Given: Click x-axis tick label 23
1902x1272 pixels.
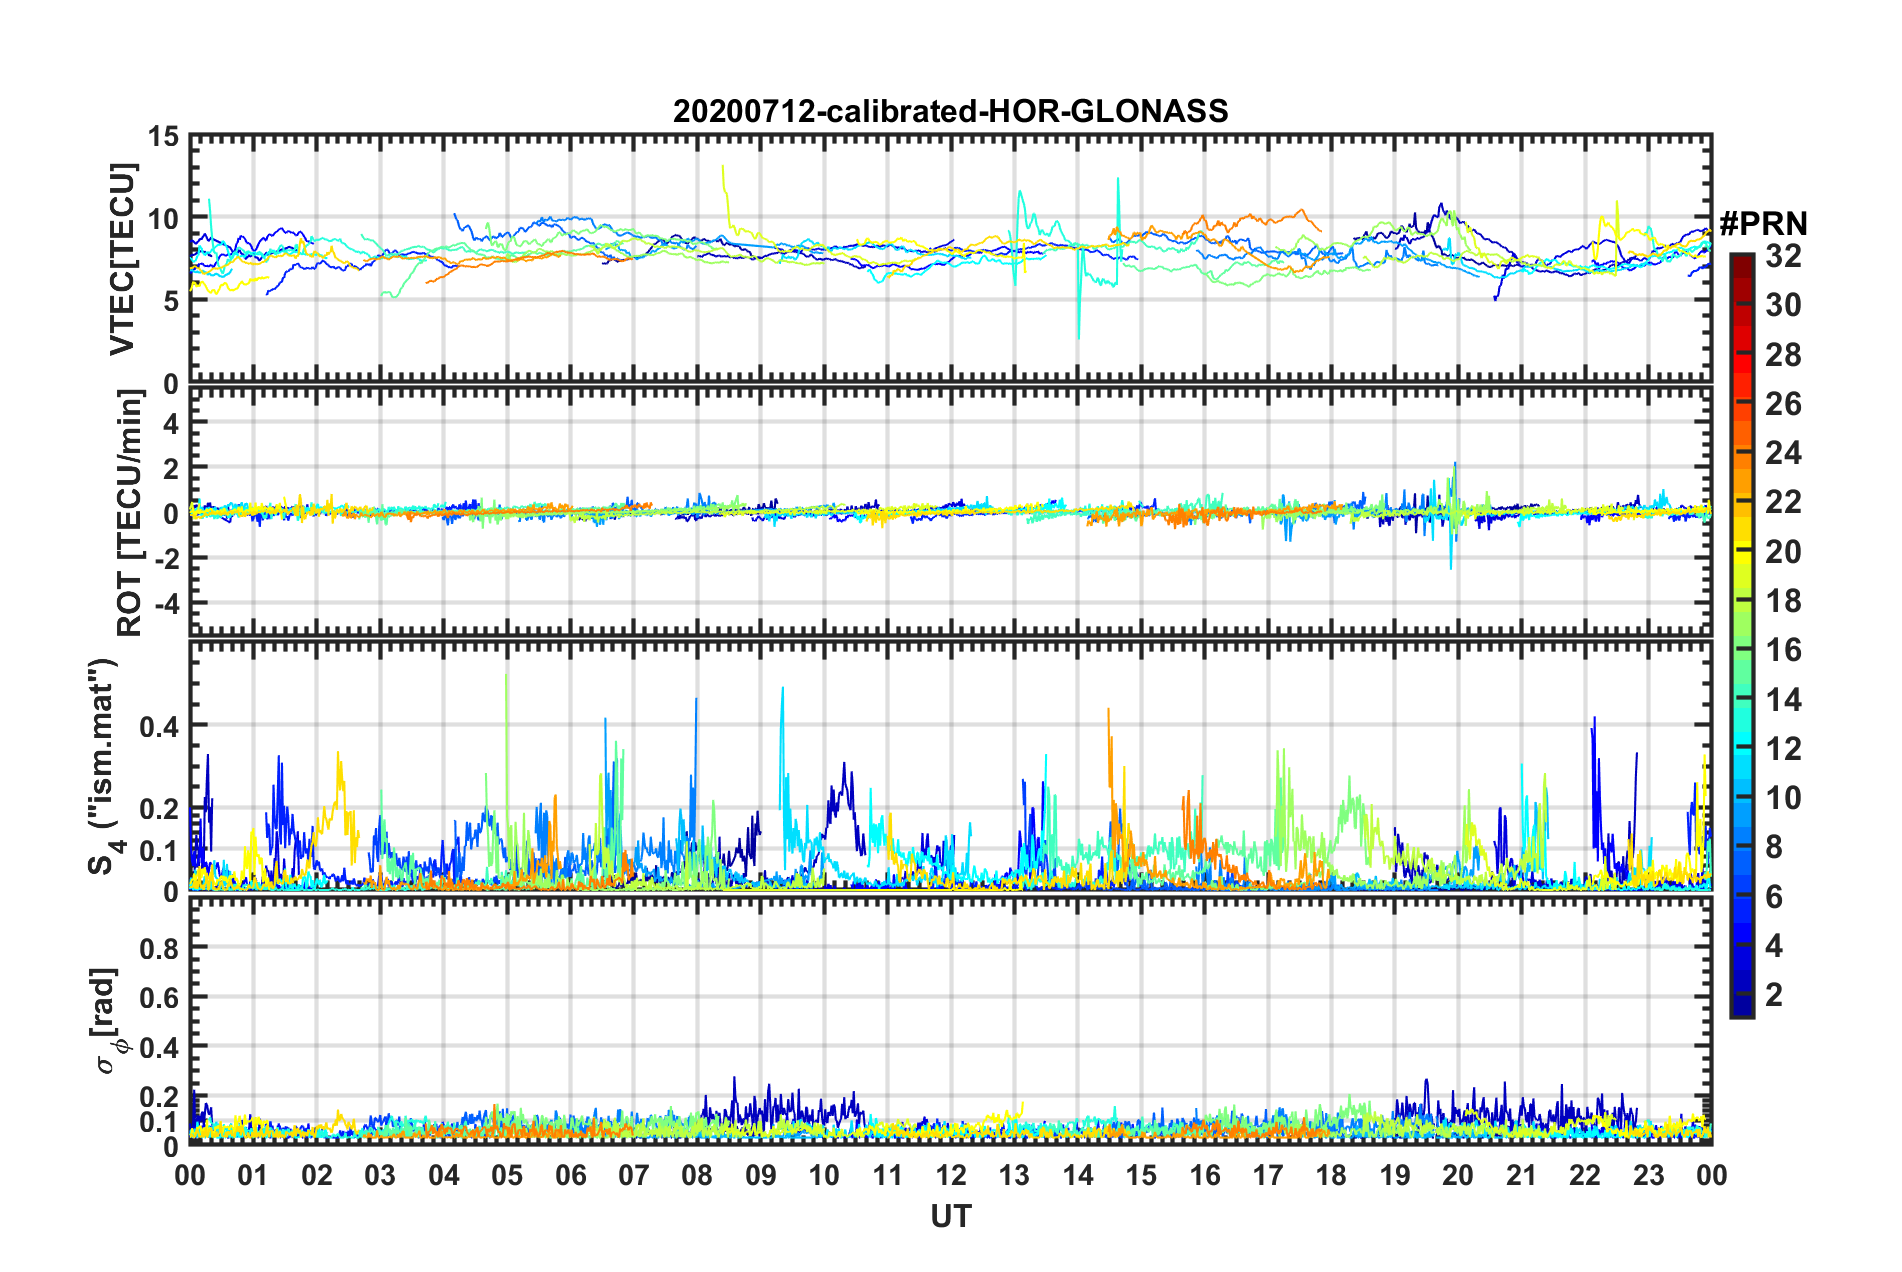Looking at the screenshot, I should click(x=1648, y=1175).
